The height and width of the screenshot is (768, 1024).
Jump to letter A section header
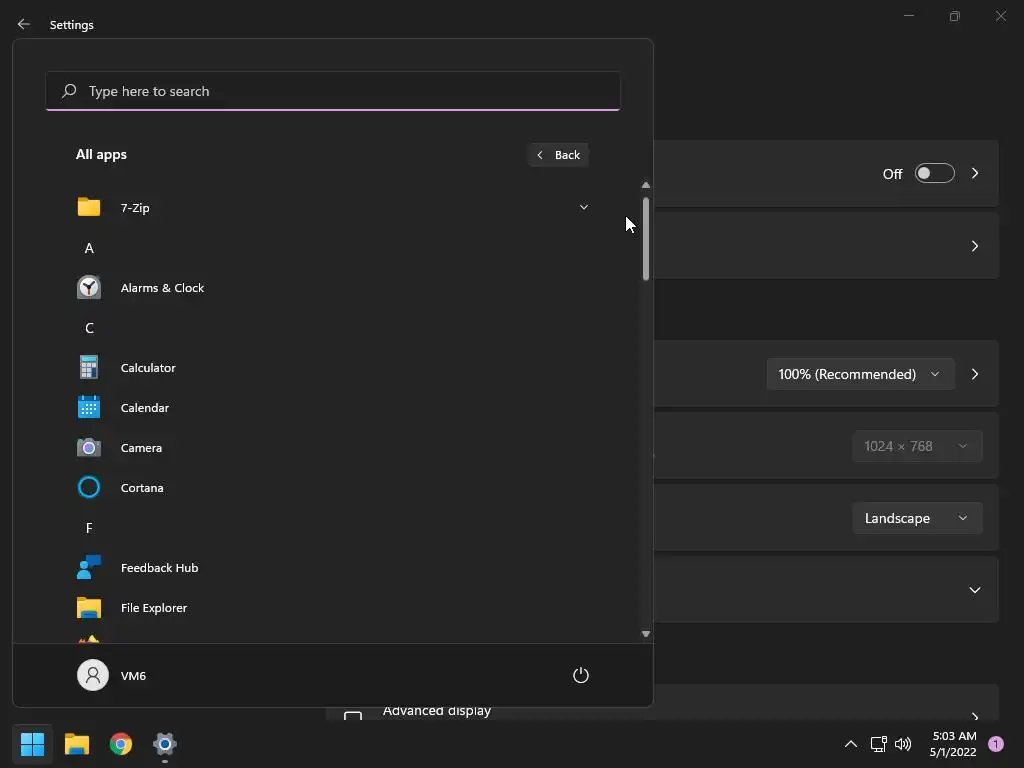click(x=89, y=248)
